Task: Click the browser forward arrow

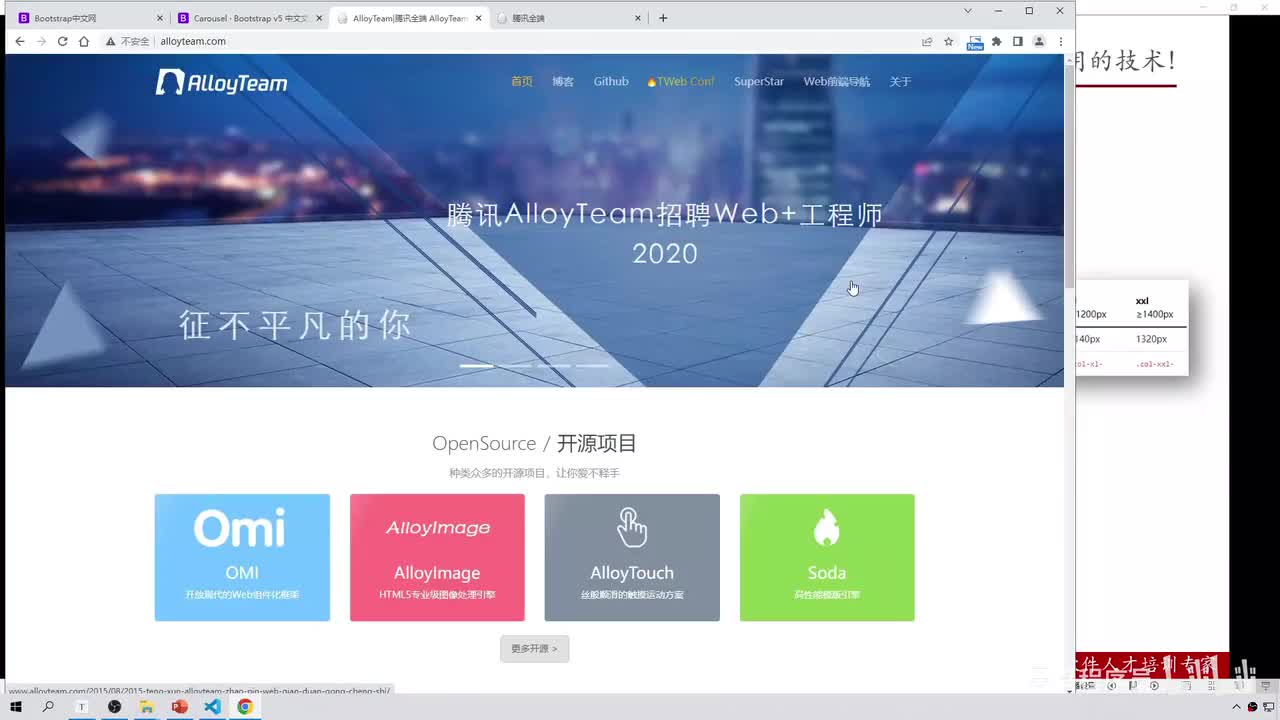Action: tap(41, 41)
